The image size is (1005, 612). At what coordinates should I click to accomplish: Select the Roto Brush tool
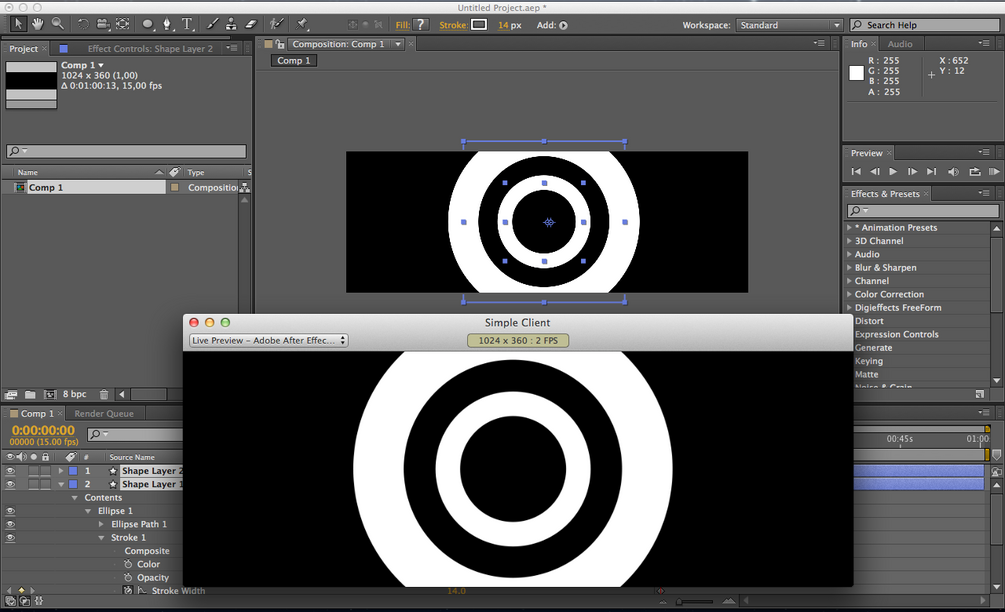coord(276,24)
